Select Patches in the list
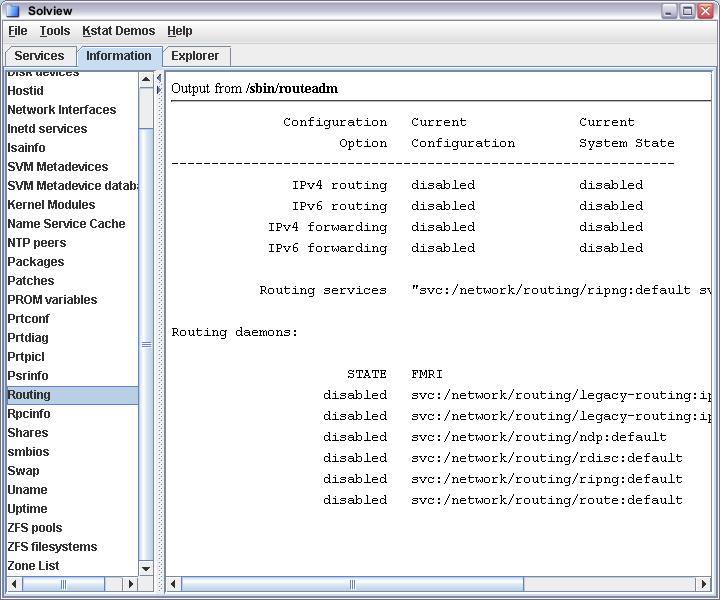The width and height of the screenshot is (720, 600). coord(73,281)
